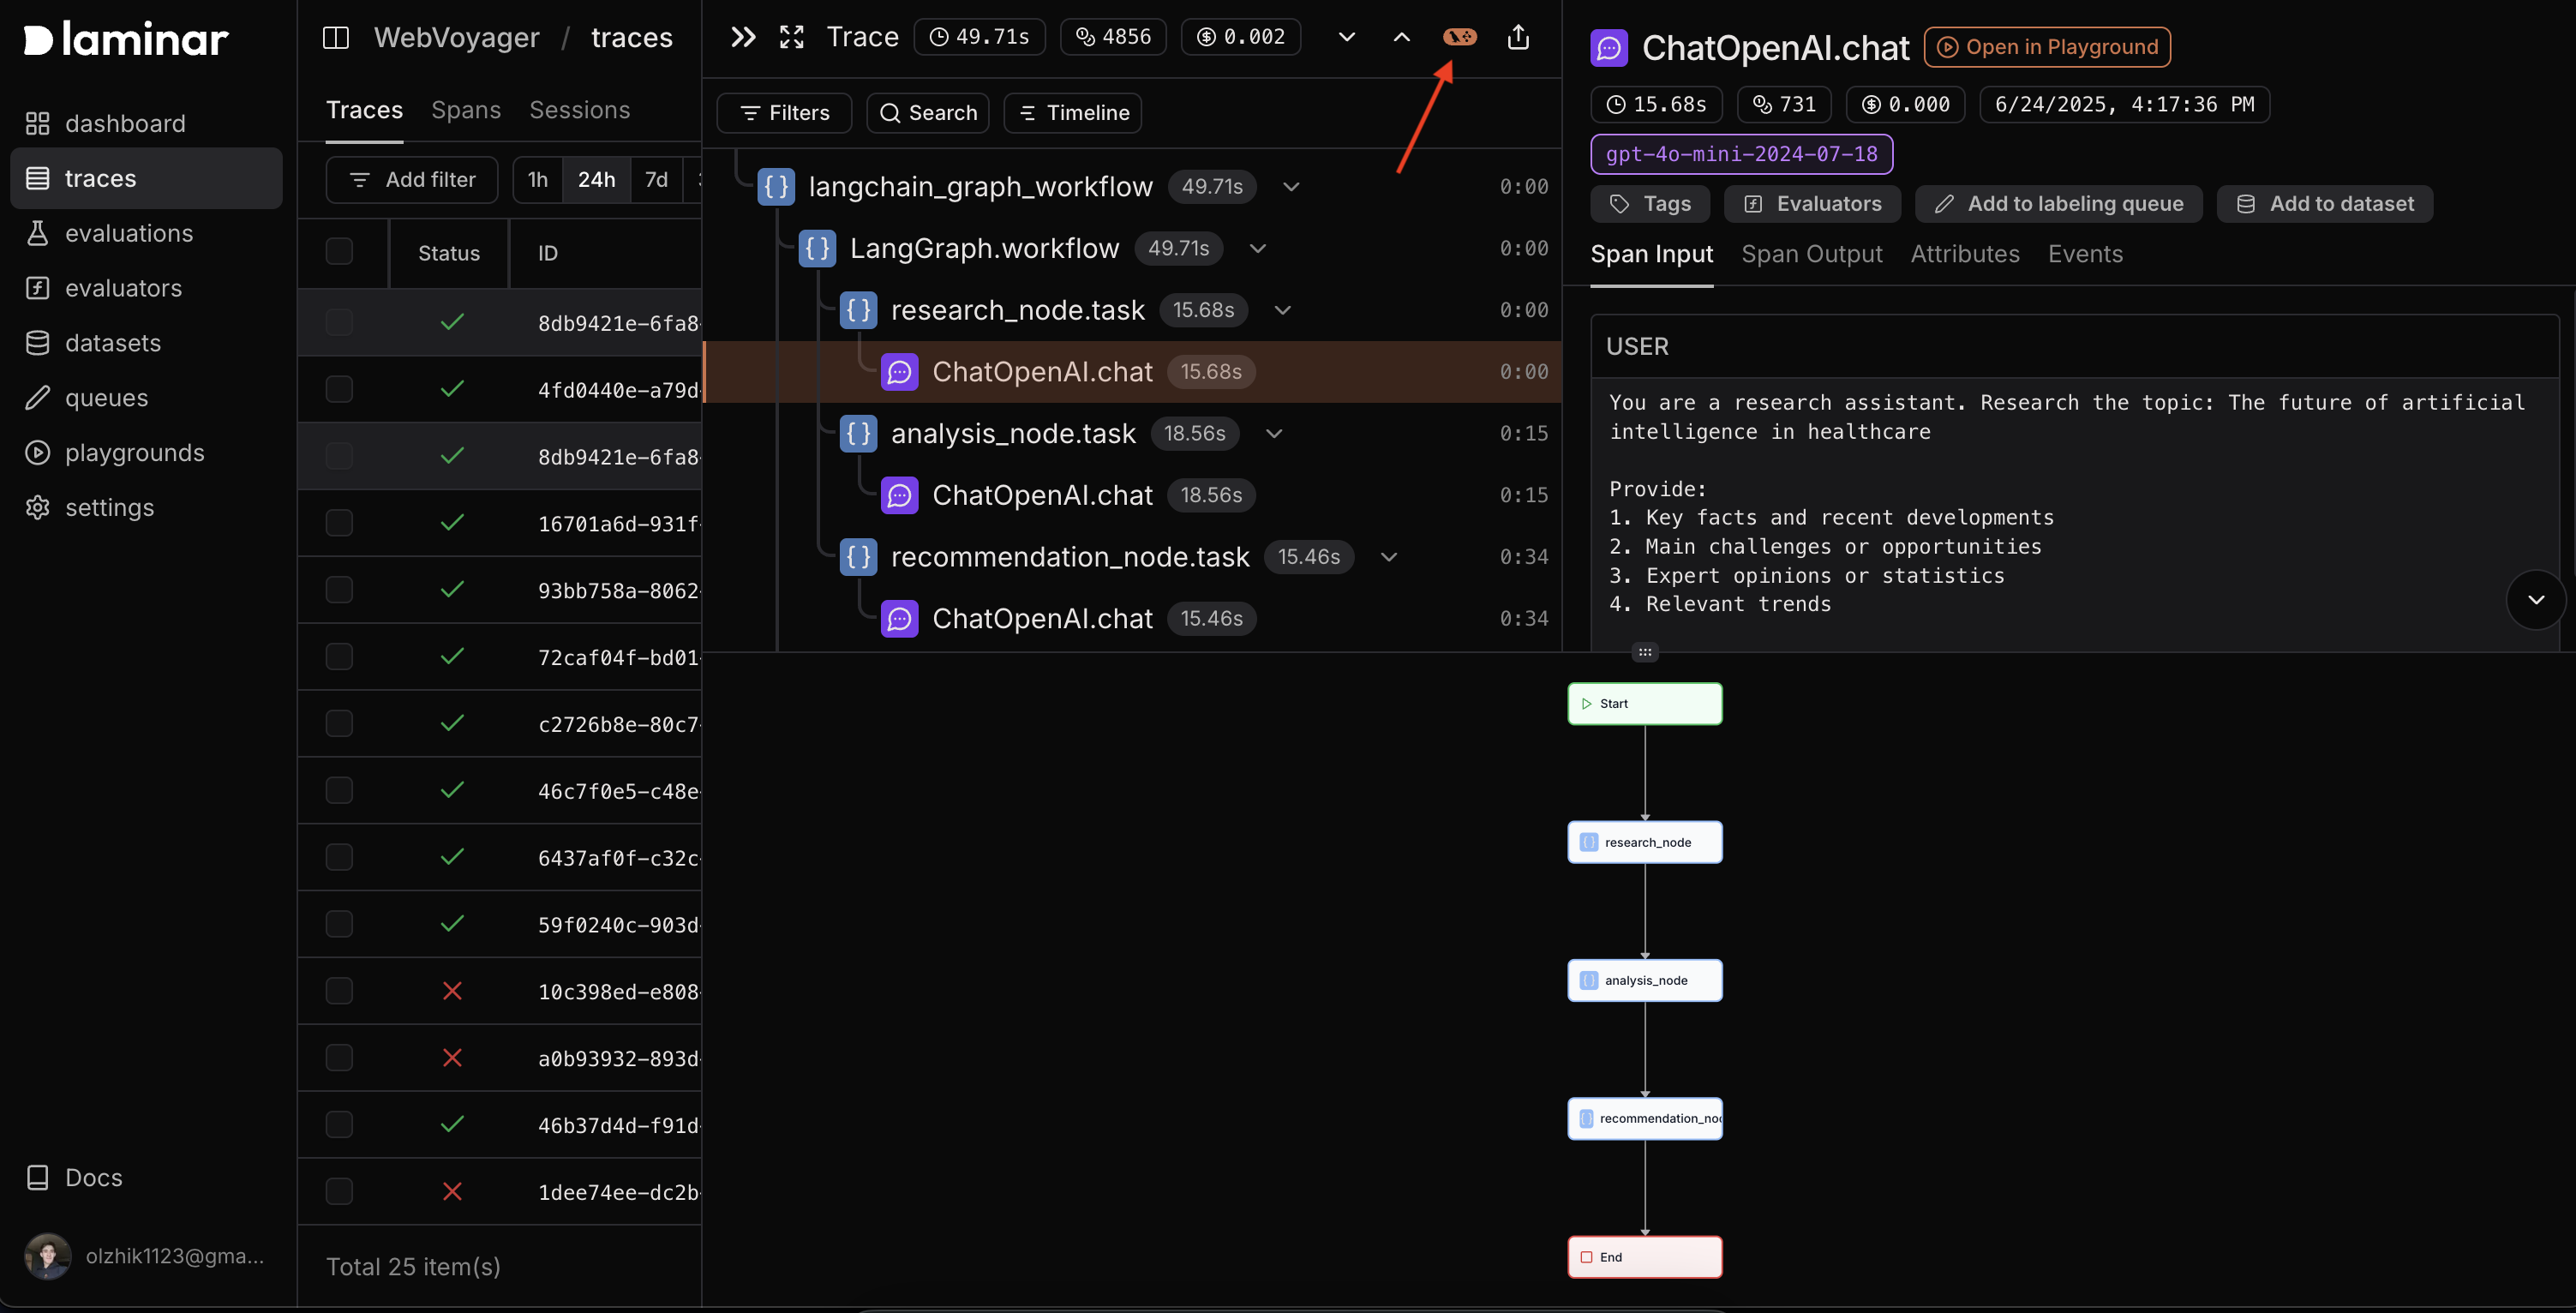Switch to the Span Output tab
Viewport: 2576px width, 1313px height.
click(1811, 254)
